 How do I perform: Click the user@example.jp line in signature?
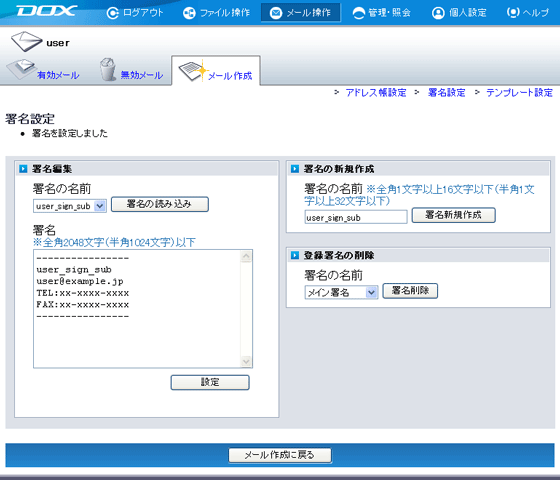(x=80, y=281)
